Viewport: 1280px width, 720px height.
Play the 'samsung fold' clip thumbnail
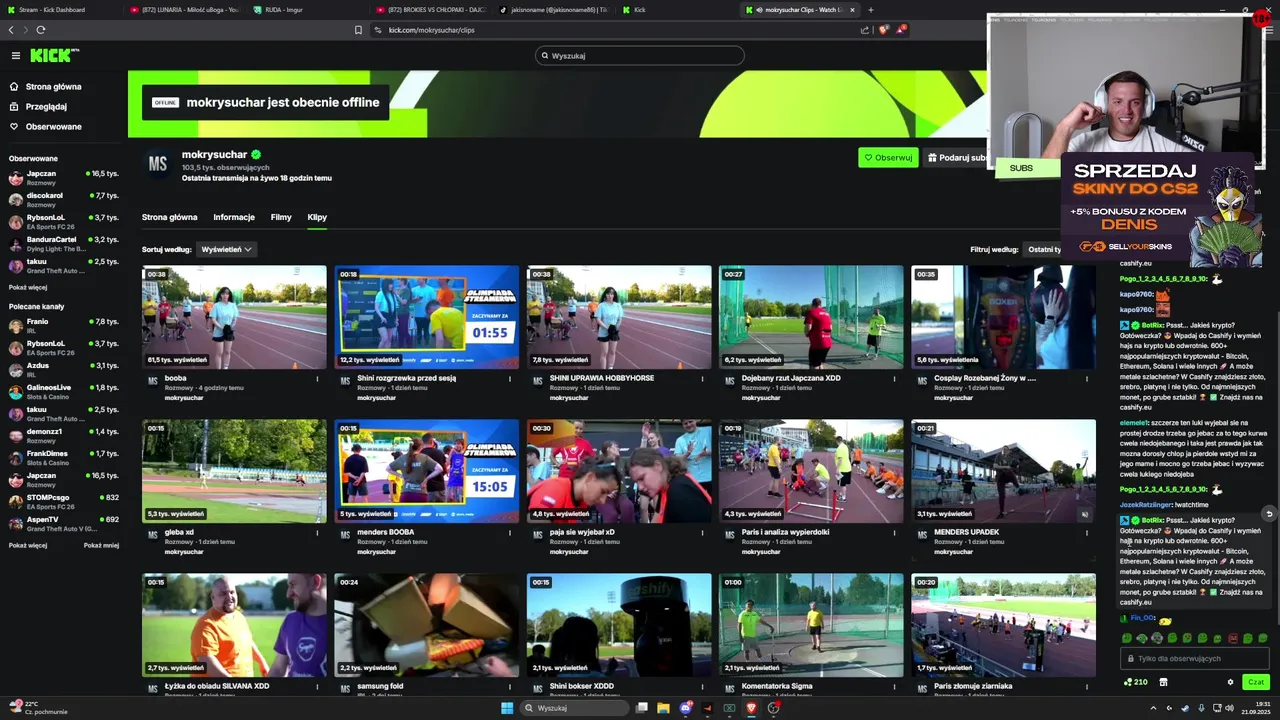click(x=427, y=625)
